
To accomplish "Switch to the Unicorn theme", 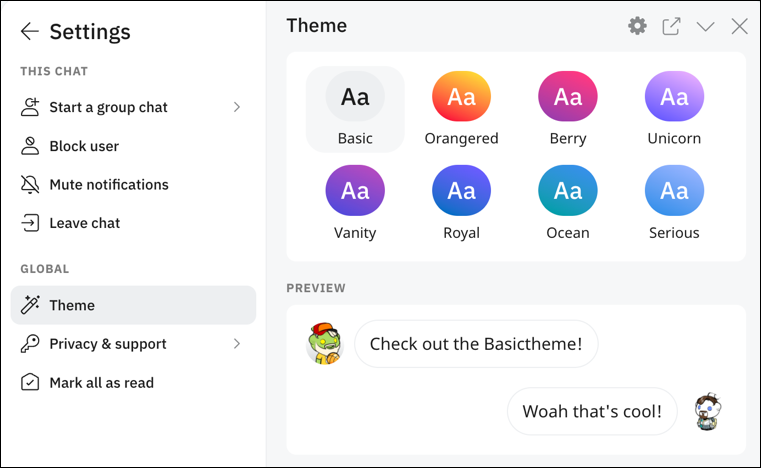I will tap(674, 97).
